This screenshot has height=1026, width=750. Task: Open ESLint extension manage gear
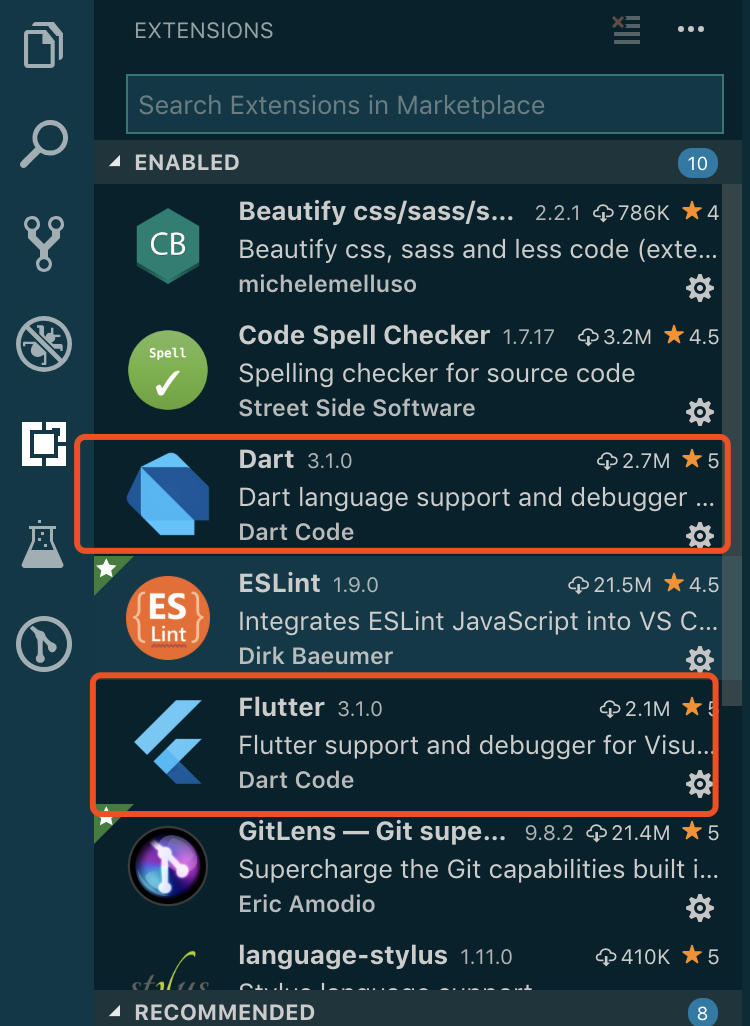click(699, 659)
